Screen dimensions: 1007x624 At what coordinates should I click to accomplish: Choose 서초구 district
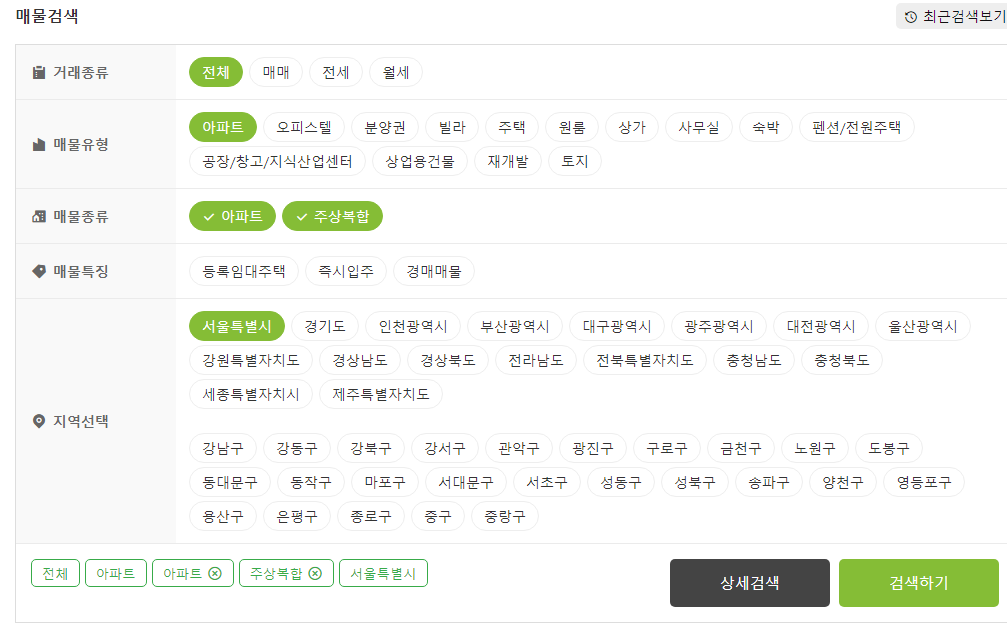click(547, 482)
